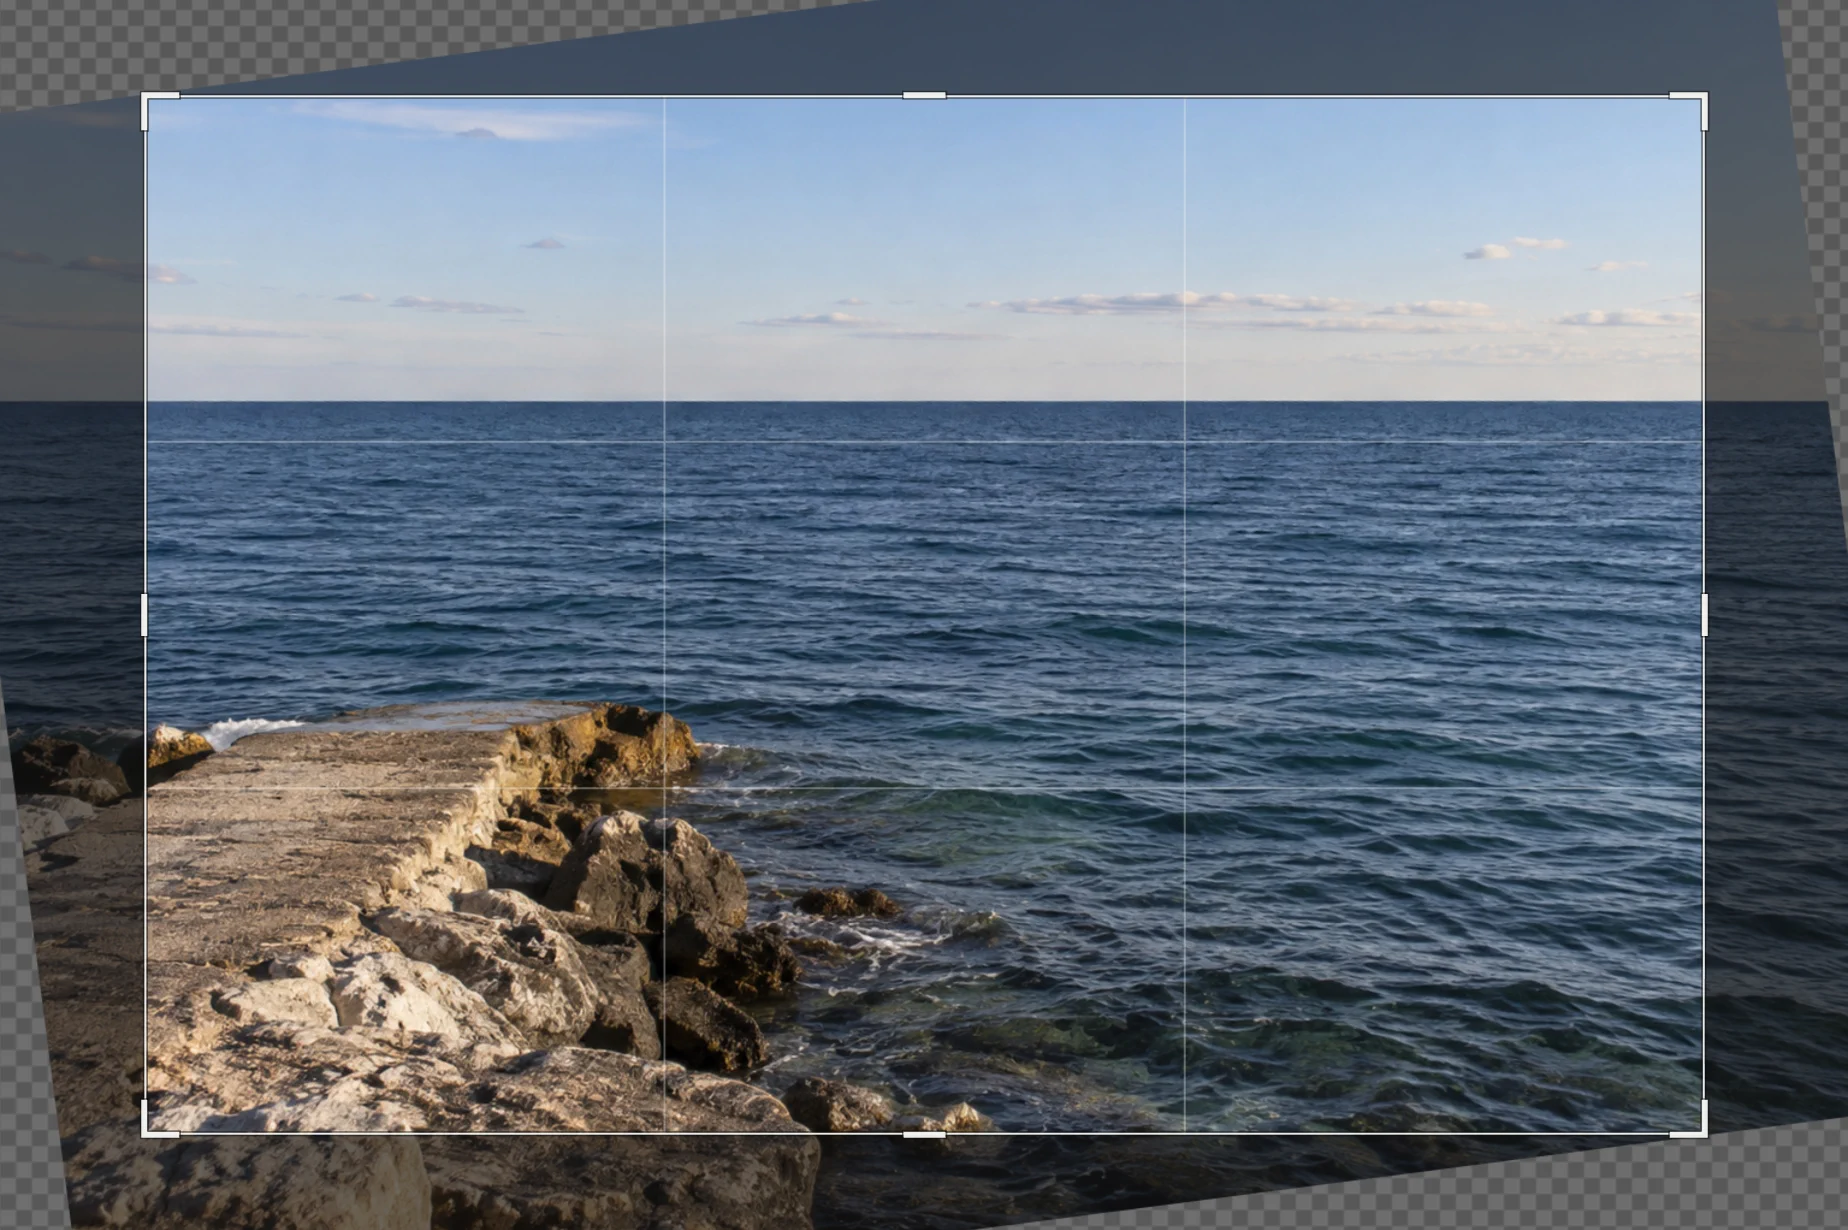Image resolution: width=1848 pixels, height=1230 pixels.
Task: Click the white wave splash beside the pier
Action: coord(250,729)
